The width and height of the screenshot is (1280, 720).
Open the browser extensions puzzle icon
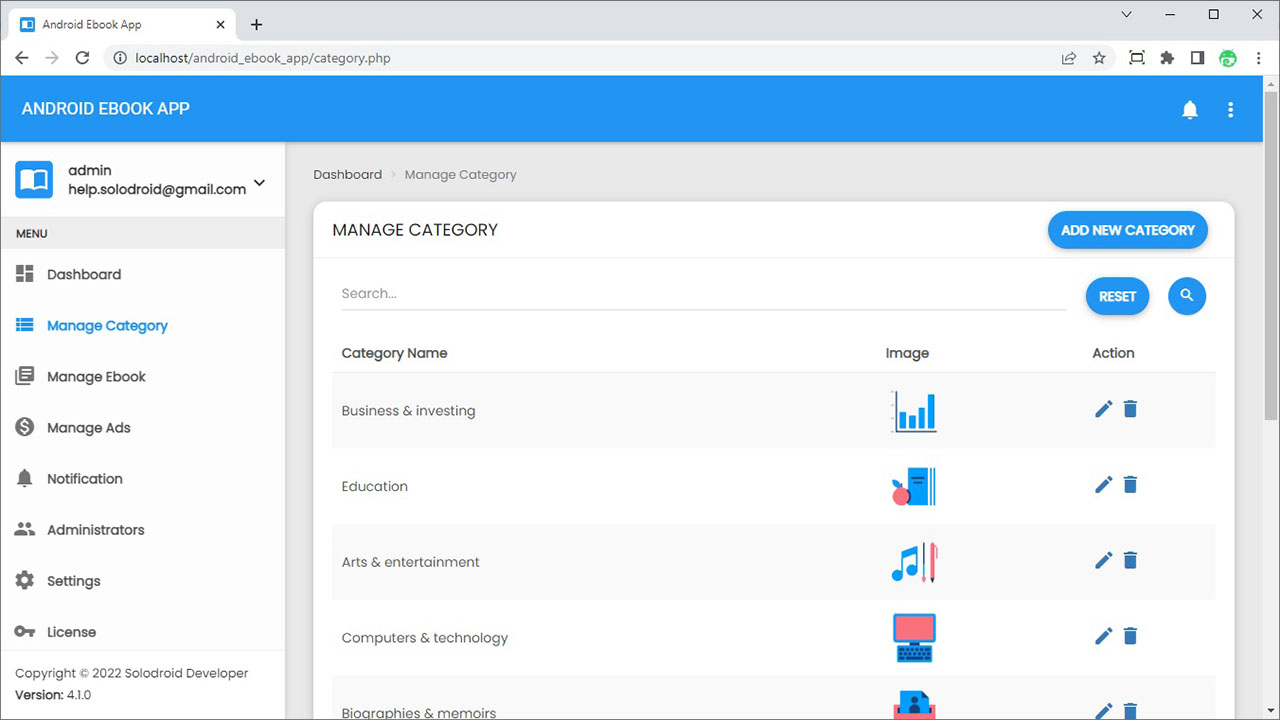tap(1167, 58)
